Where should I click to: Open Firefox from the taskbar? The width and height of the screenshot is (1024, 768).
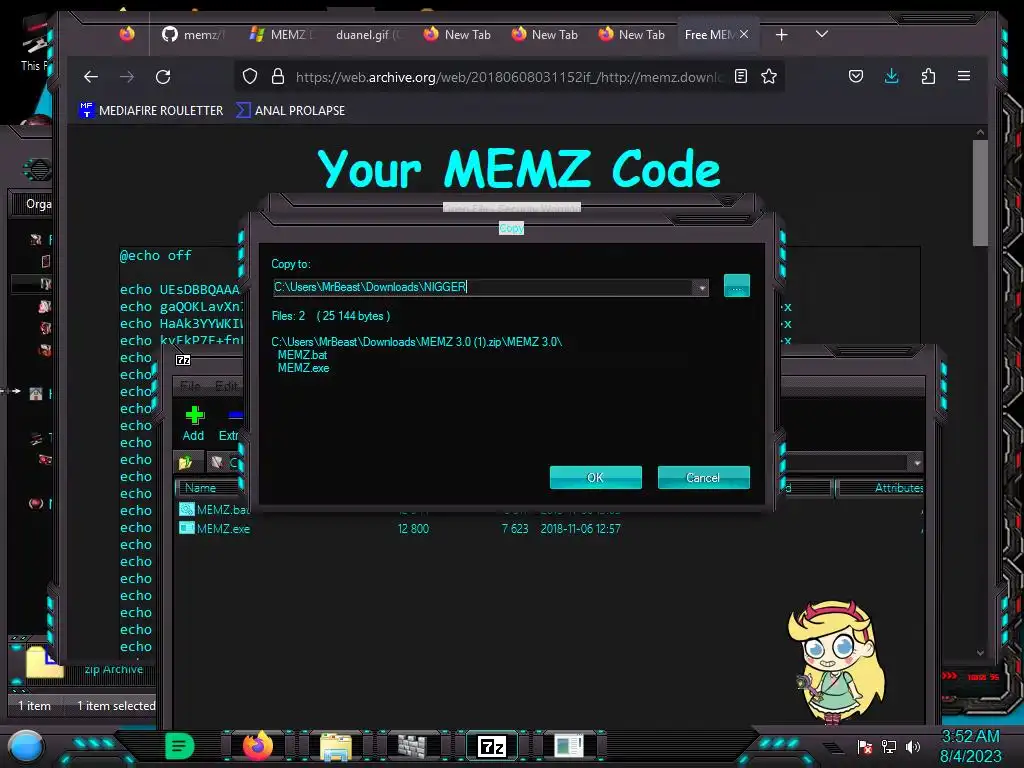(x=258, y=746)
